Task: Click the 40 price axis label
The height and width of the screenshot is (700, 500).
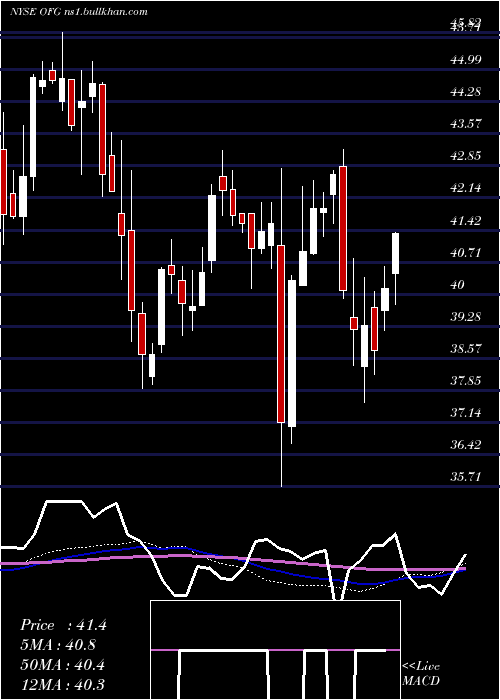Action: 458,284
